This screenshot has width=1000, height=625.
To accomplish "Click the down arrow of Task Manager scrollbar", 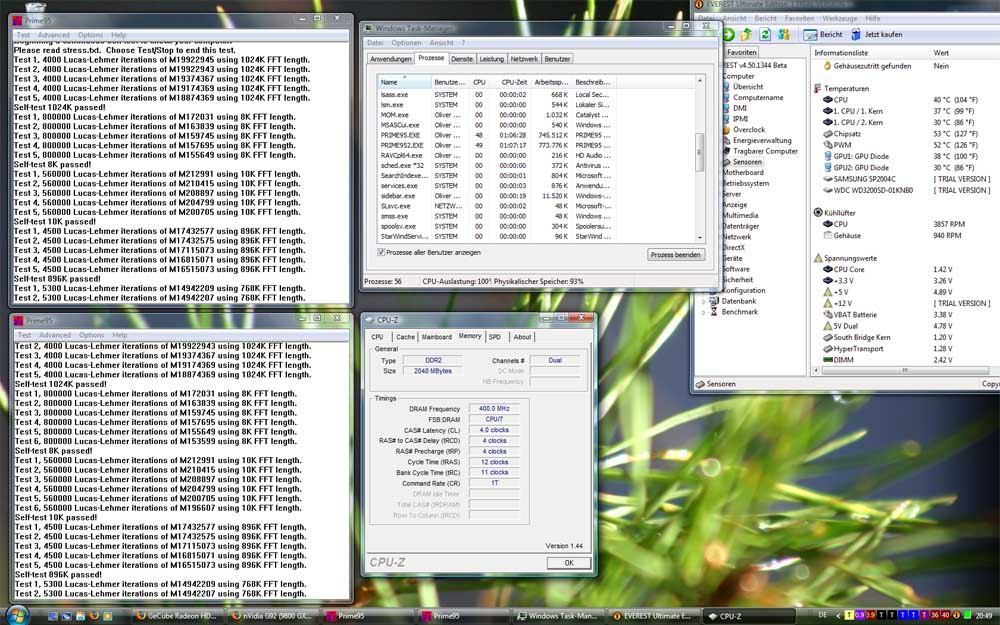I will coord(700,238).
